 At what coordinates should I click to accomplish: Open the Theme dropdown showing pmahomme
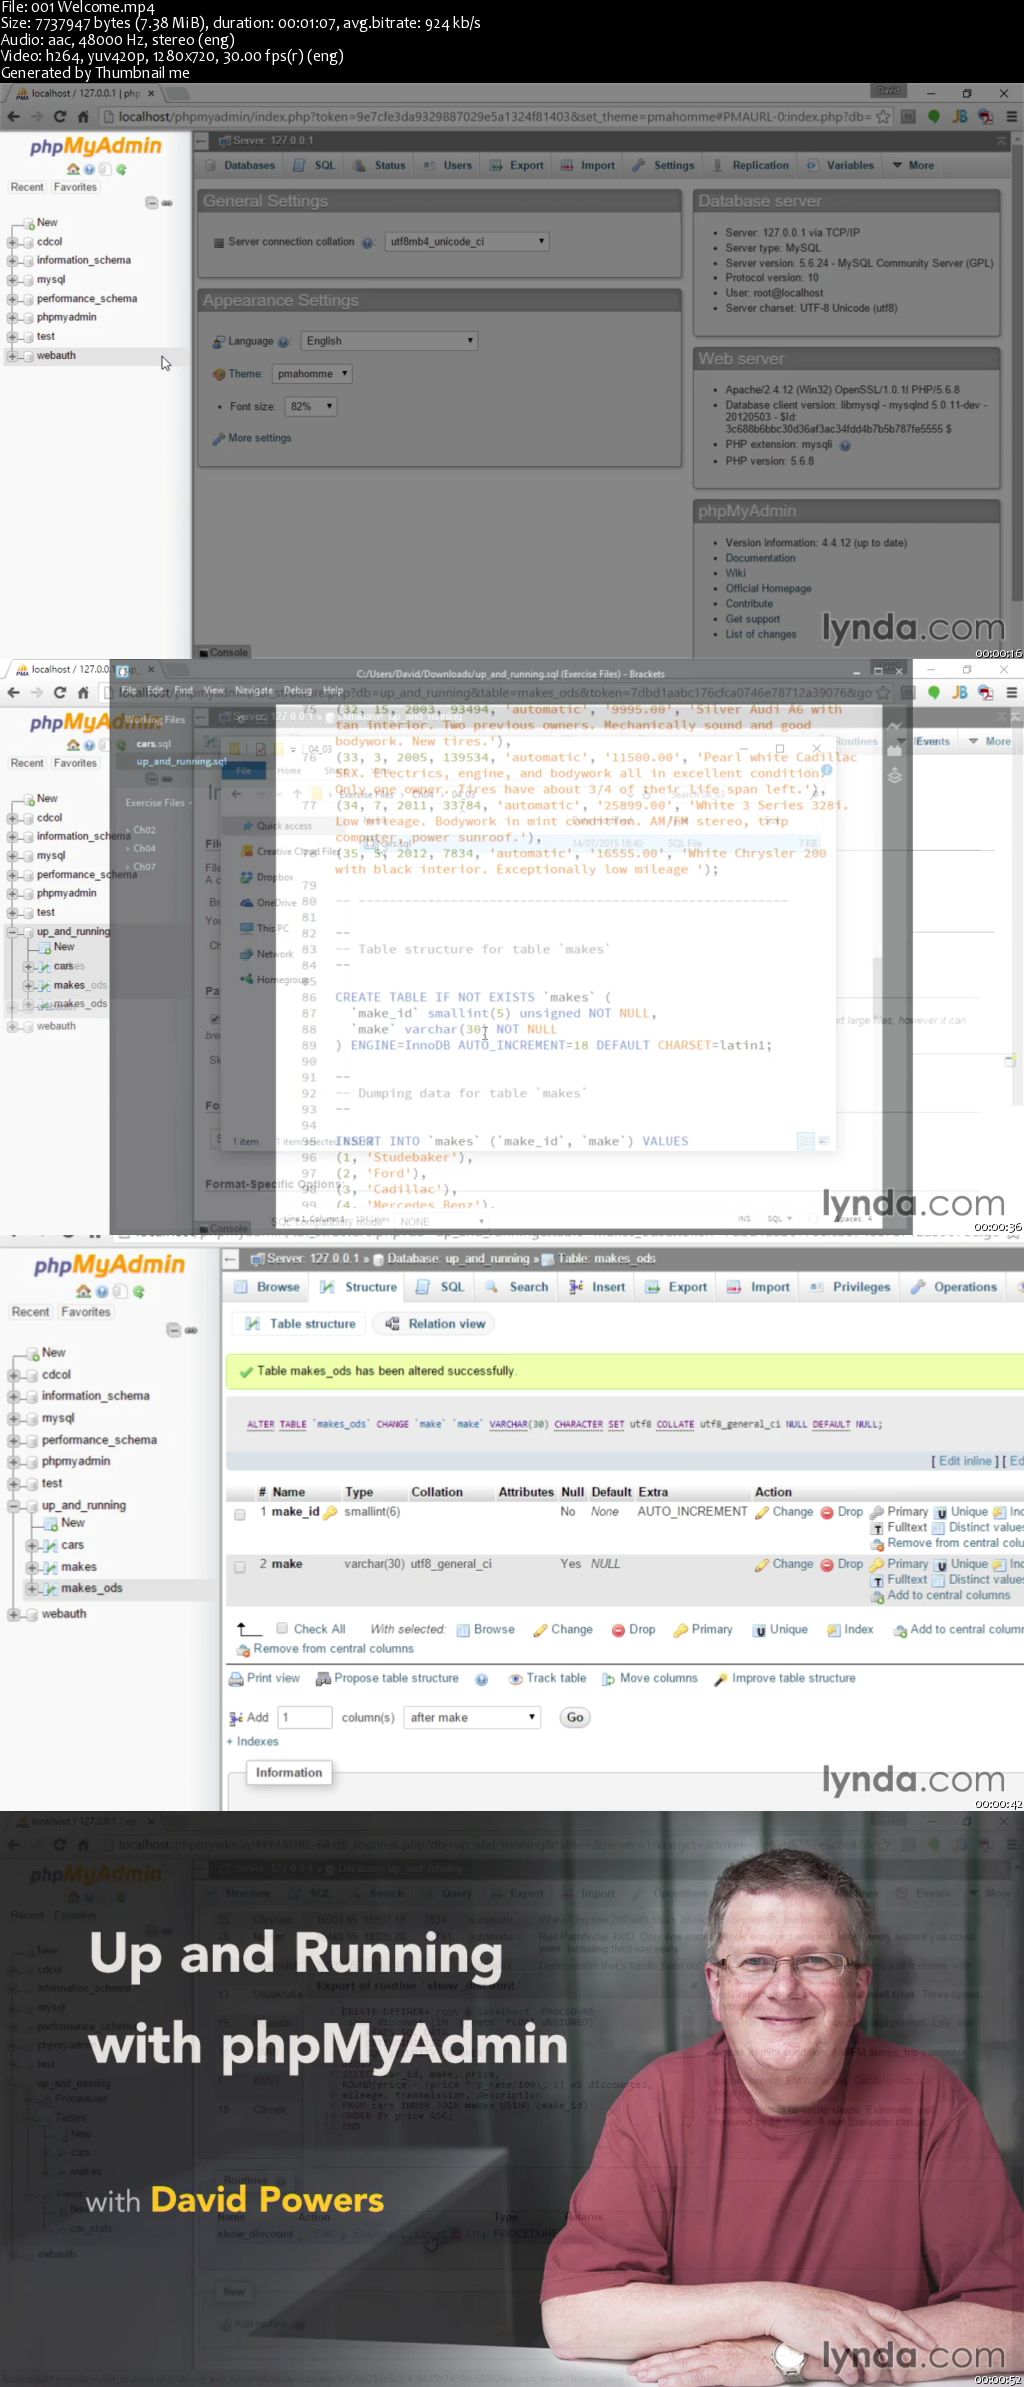coord(312,374)
